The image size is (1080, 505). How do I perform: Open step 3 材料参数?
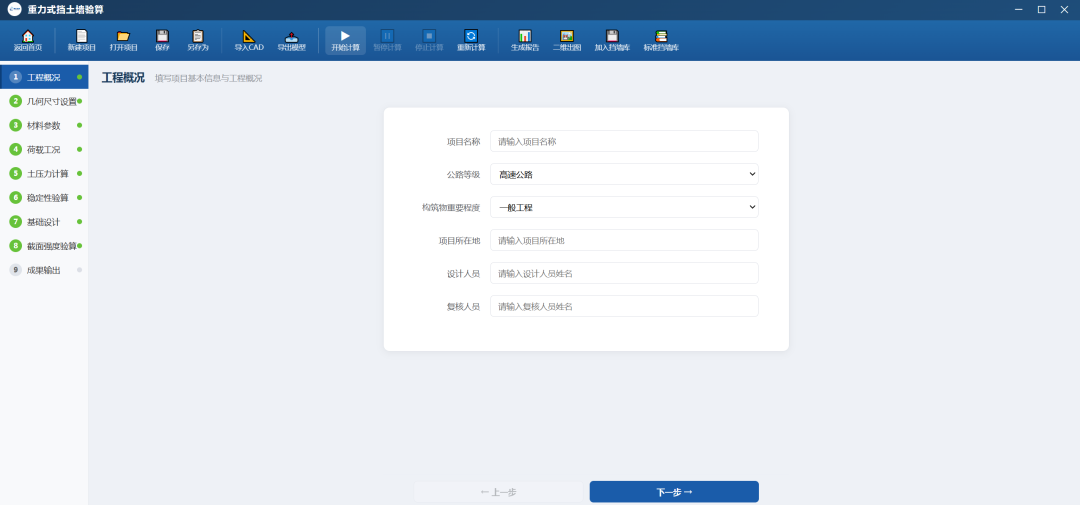pyautogui.click(x=44, y=125)
